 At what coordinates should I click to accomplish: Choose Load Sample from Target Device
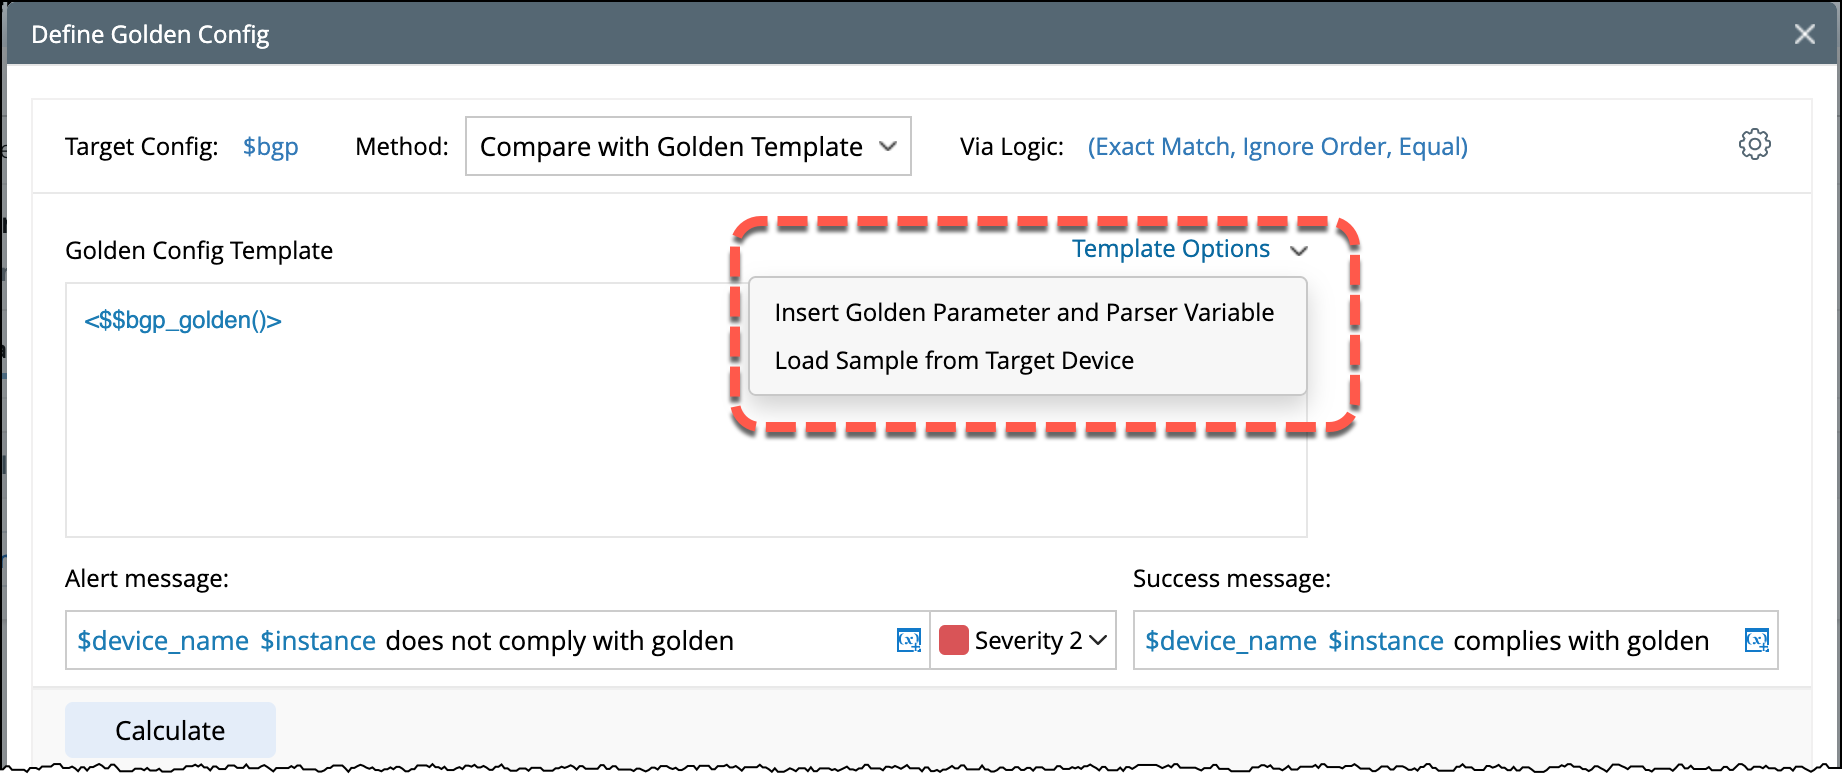954,361
